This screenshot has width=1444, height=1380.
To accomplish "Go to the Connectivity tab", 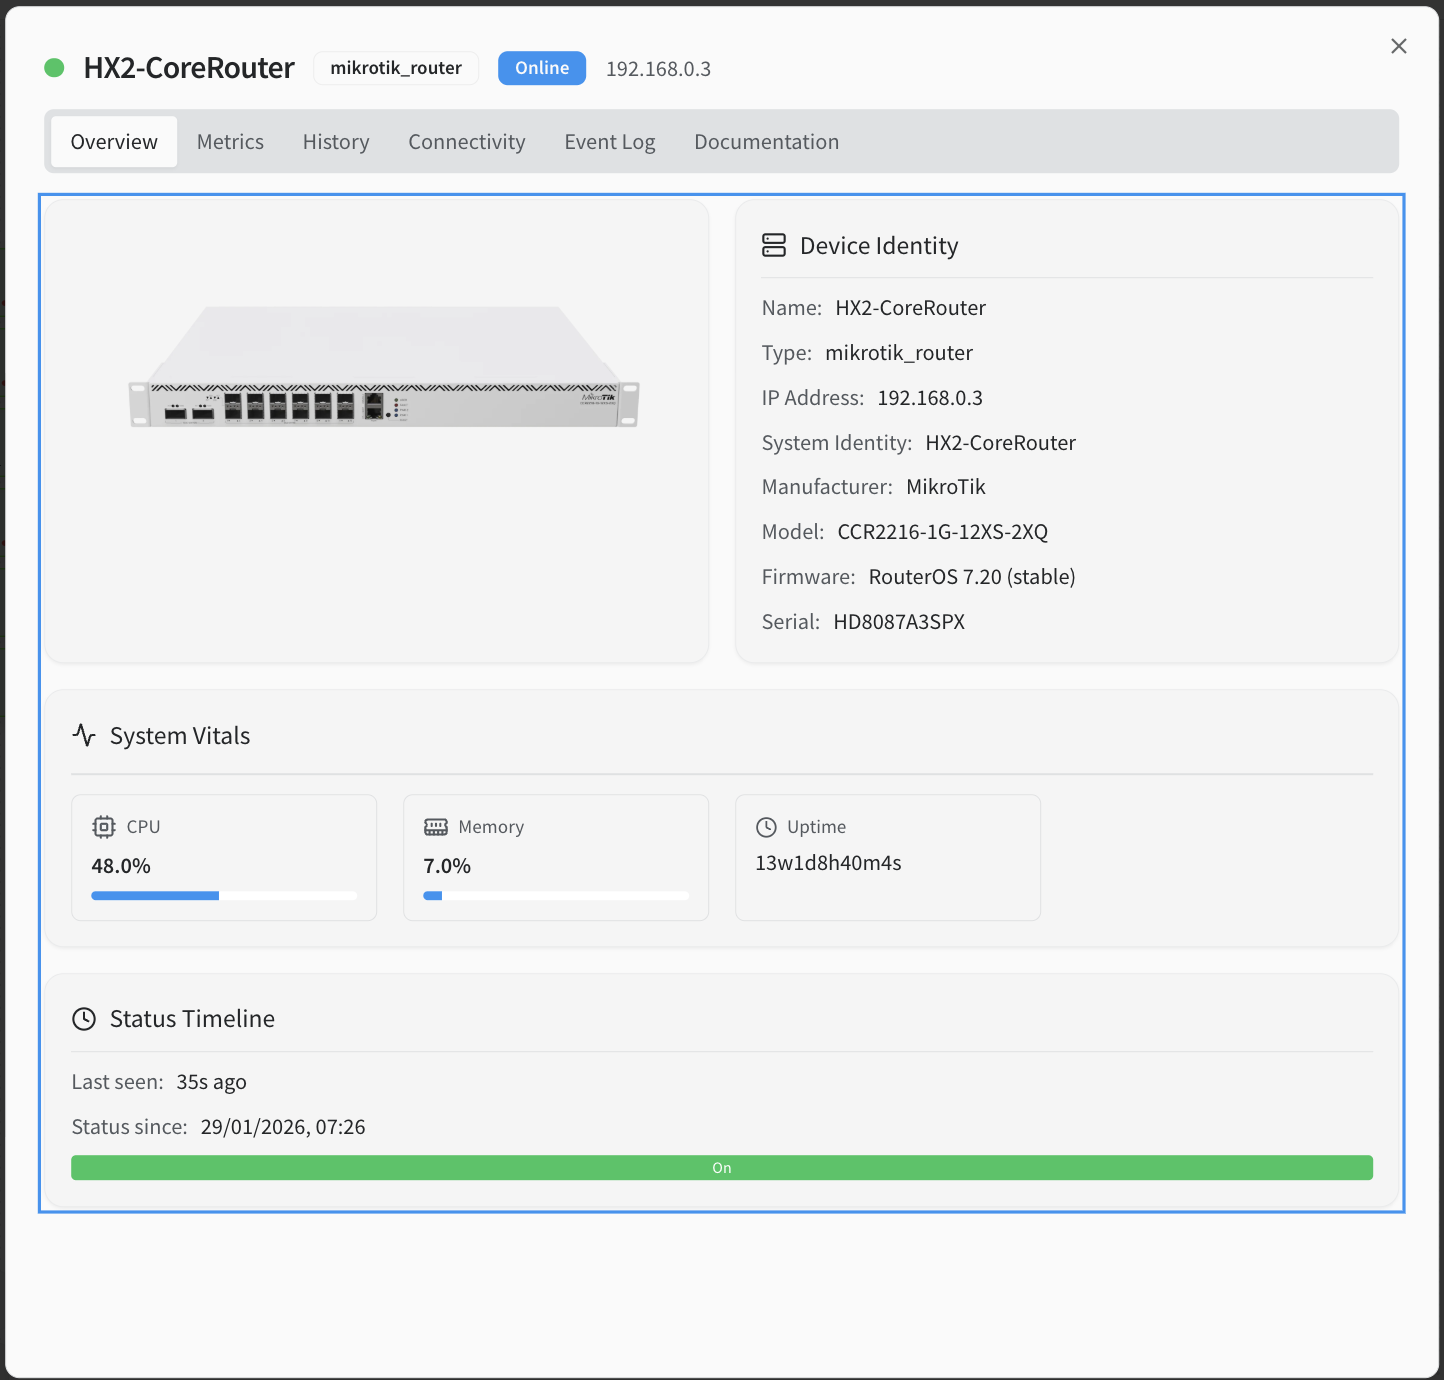I will coord(466,142).
